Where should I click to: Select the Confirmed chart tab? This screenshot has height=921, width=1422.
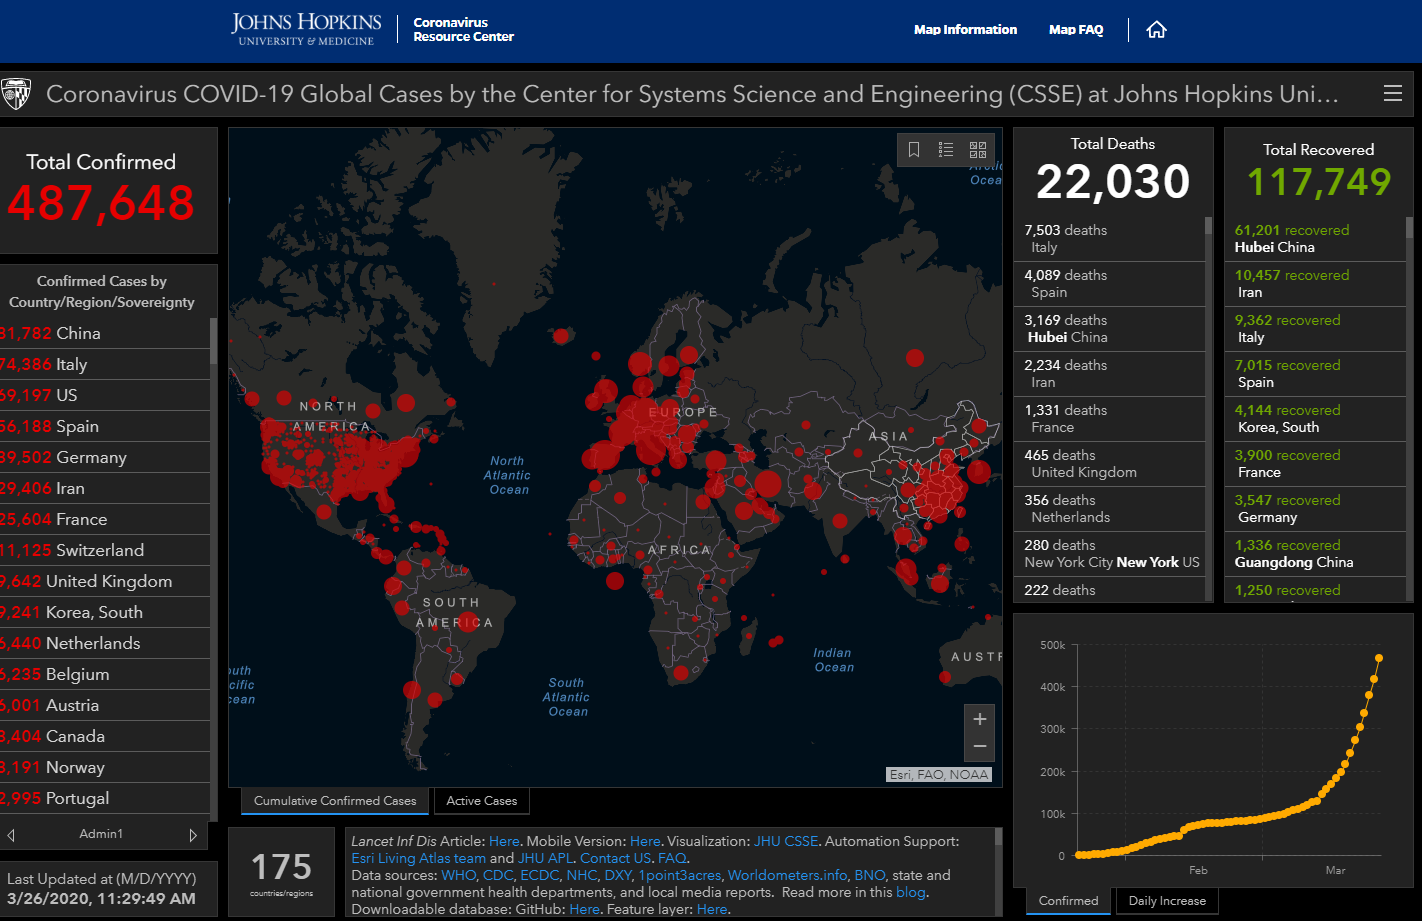(x=1068, y=901)
